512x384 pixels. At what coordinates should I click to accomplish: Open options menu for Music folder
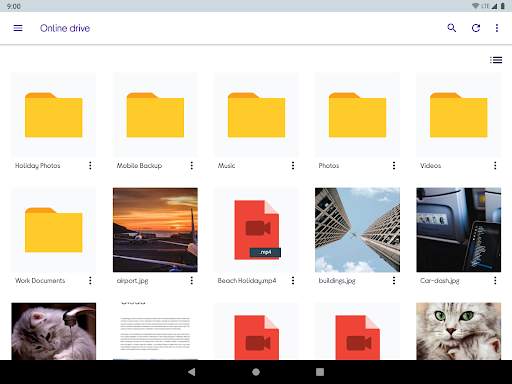coord(293,166)
